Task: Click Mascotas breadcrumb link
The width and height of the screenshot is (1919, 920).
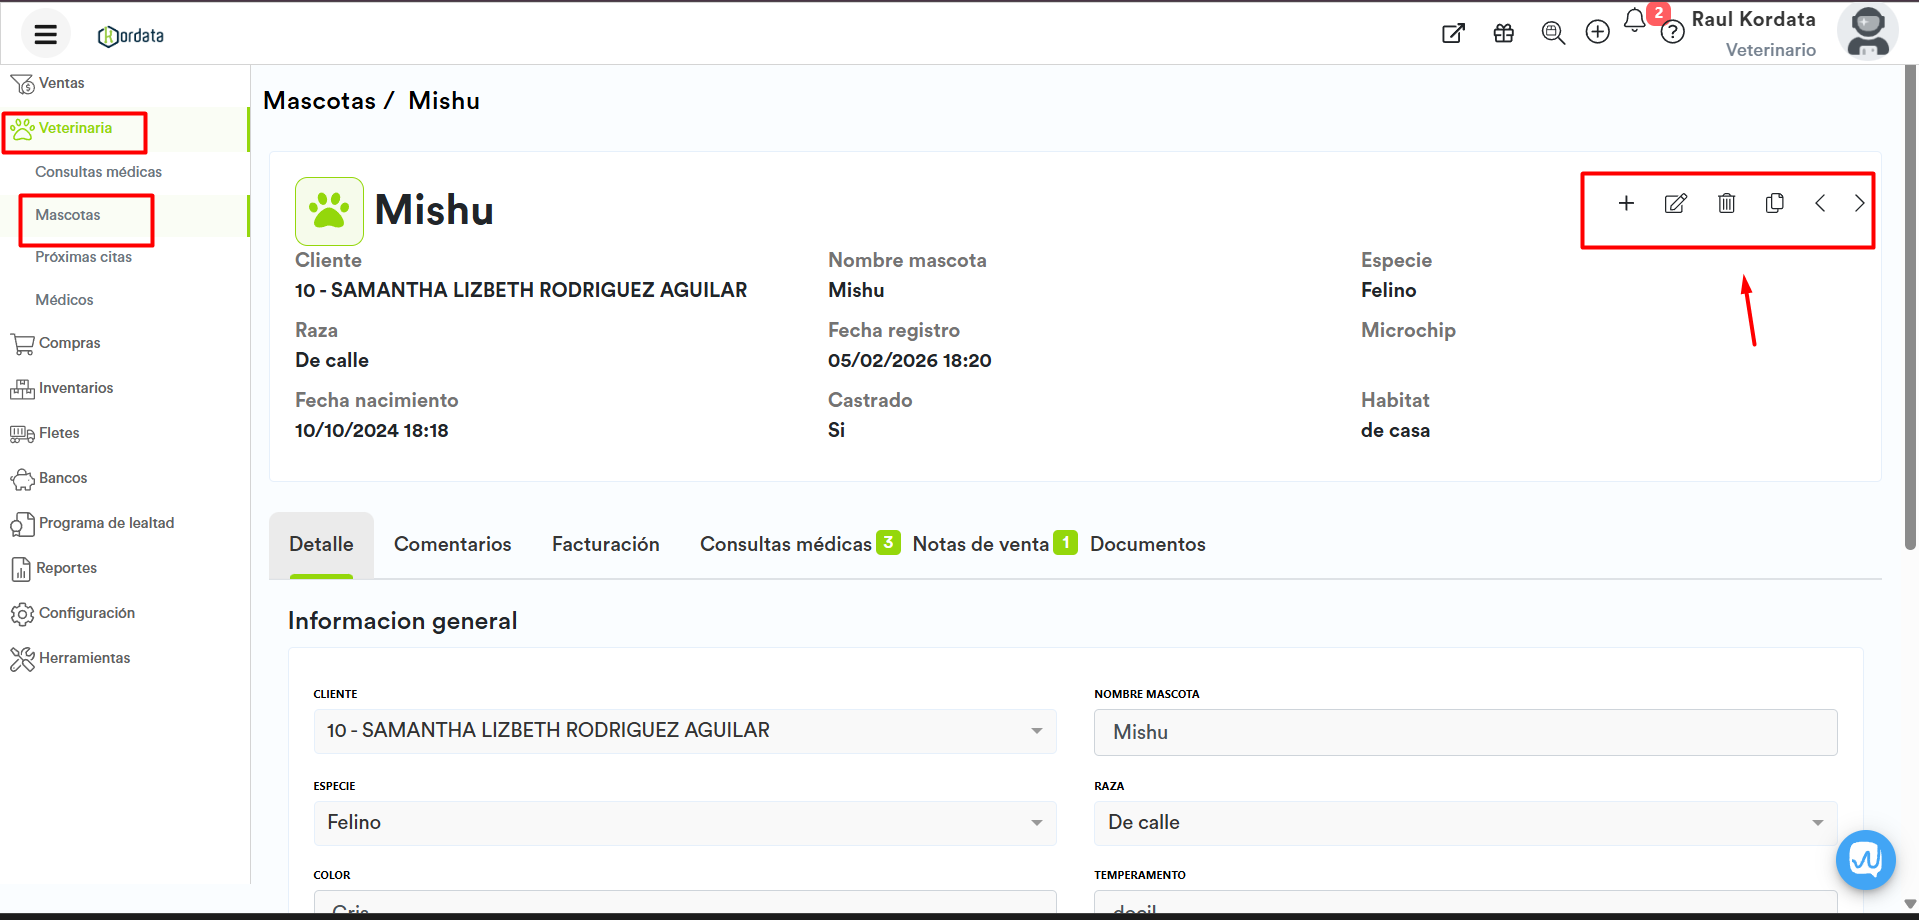Action: coord(319,101)
